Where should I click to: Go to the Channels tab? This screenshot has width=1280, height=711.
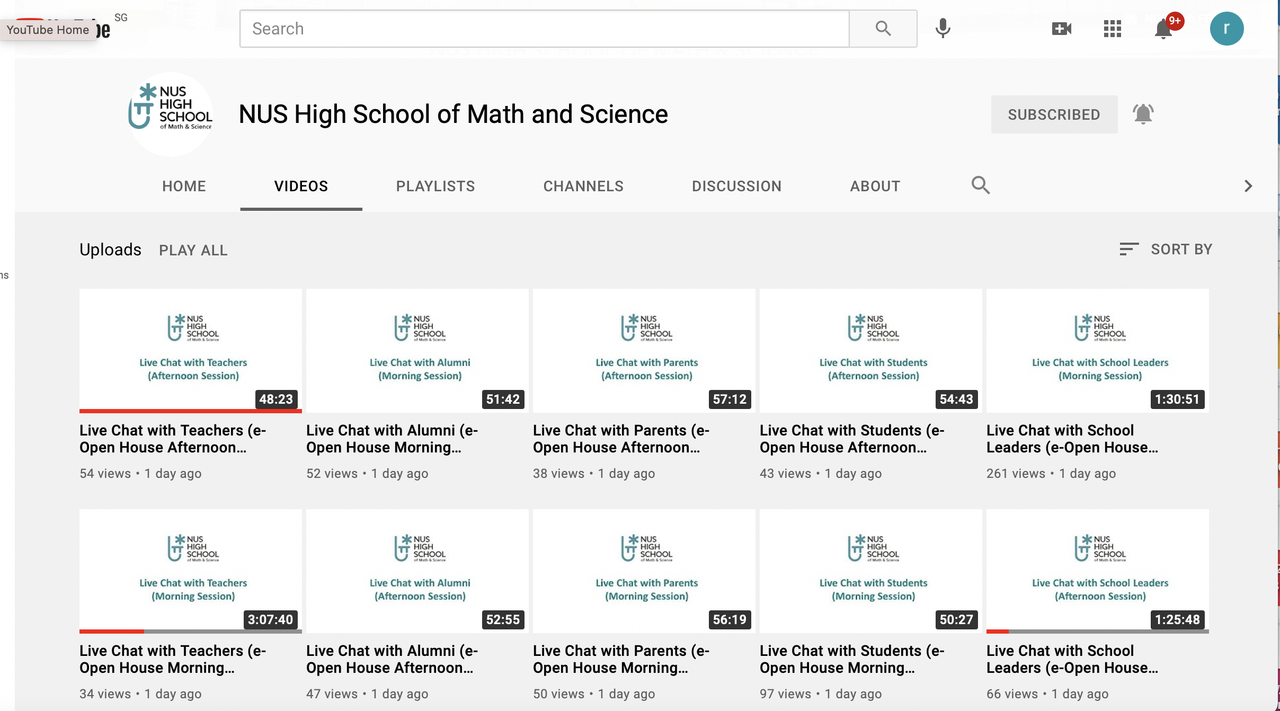click(x=583, y=186)
